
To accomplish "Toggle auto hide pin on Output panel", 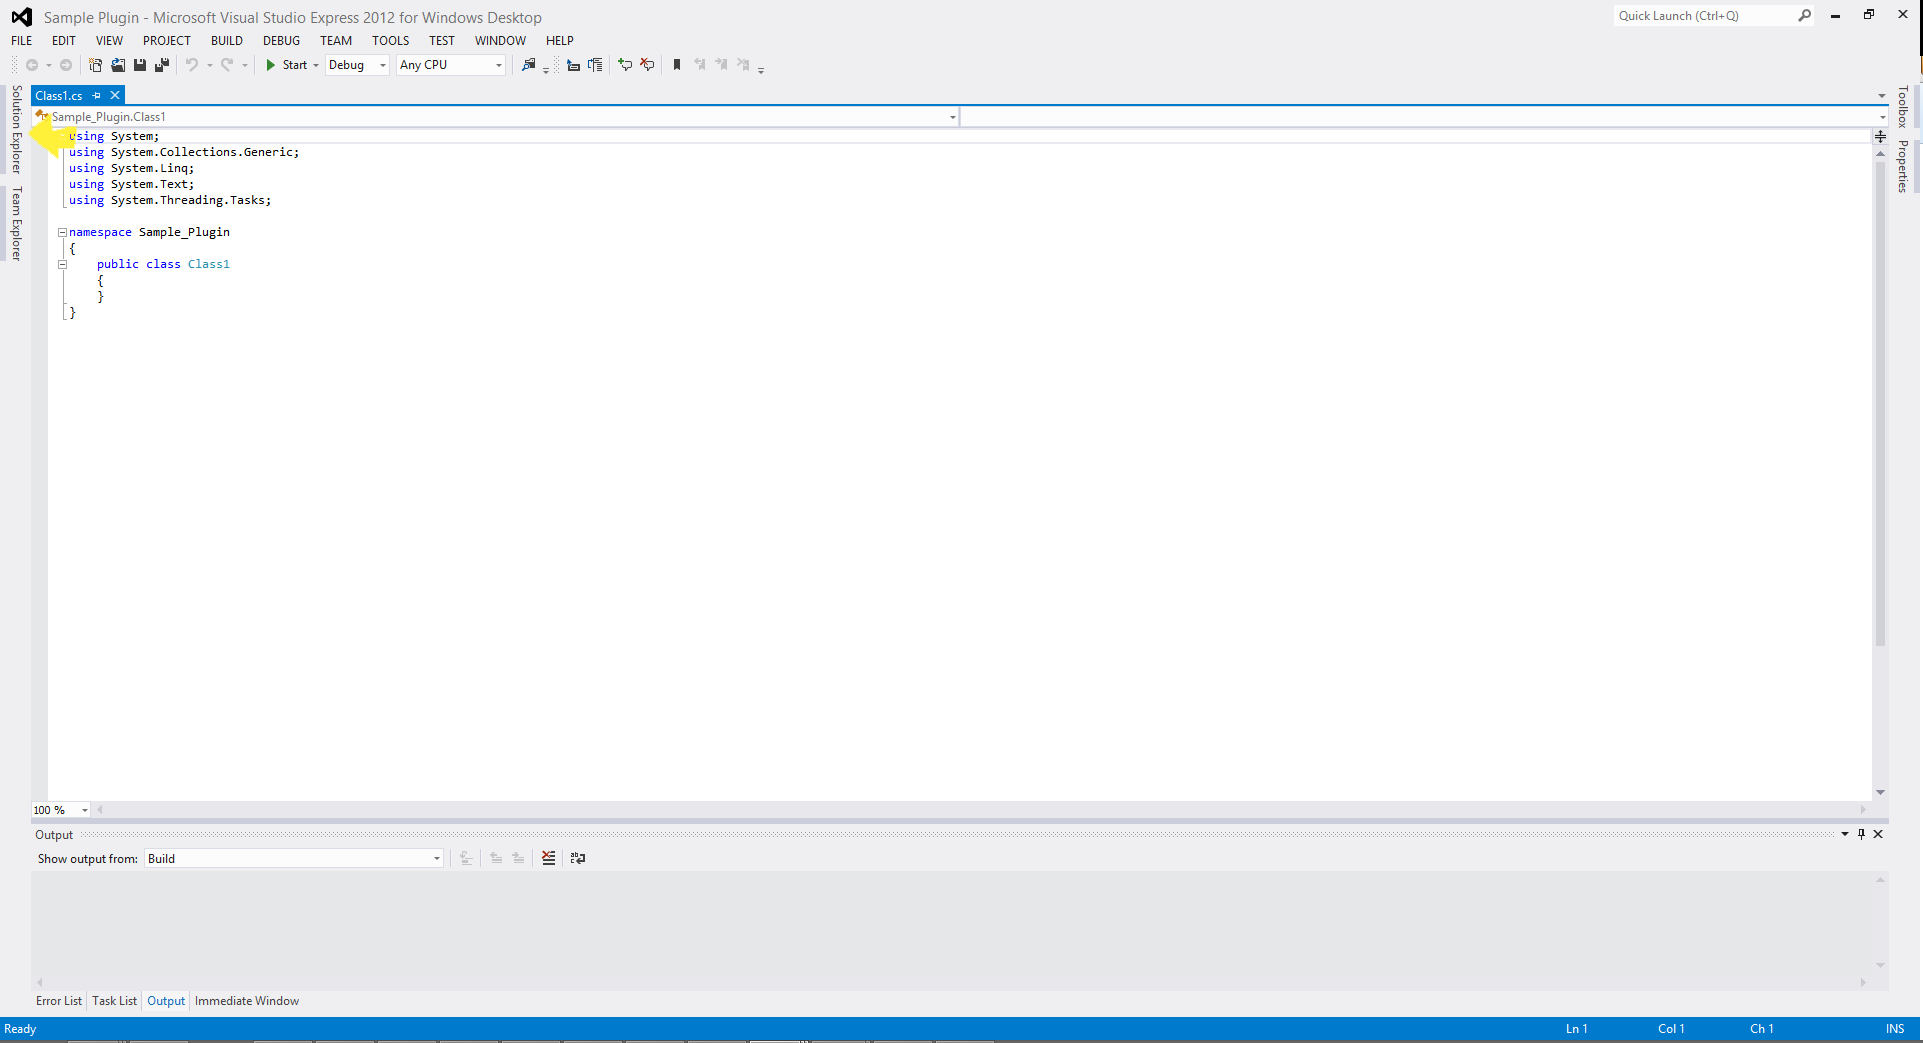I will (1861, 834).
